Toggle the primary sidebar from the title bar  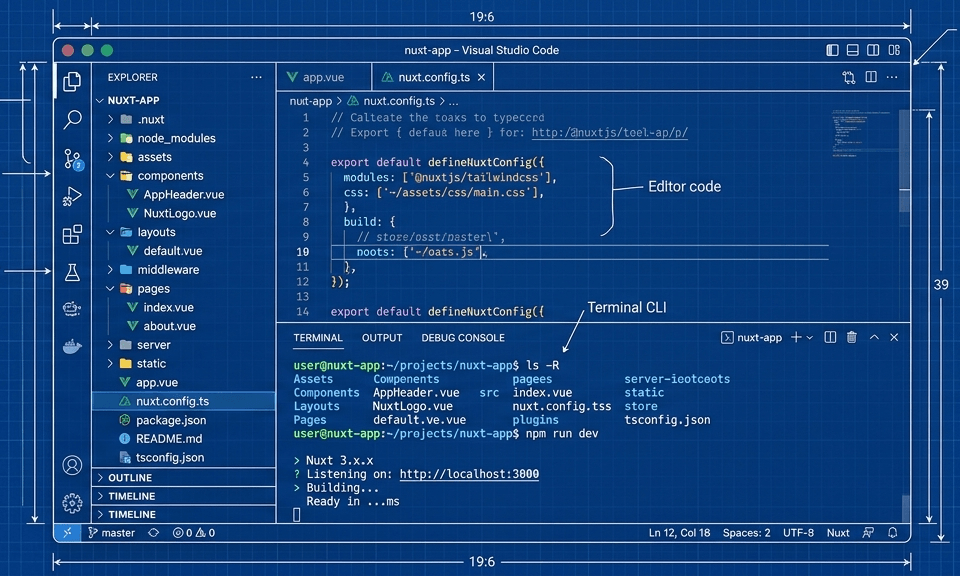click(x=832, y=50)
